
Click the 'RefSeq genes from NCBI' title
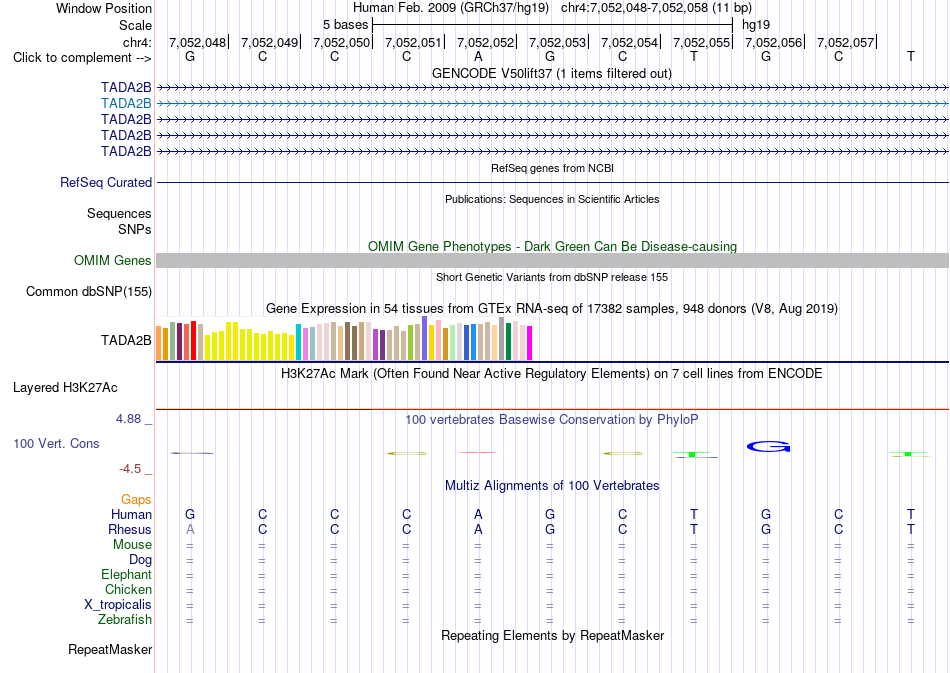coord(552,168)
